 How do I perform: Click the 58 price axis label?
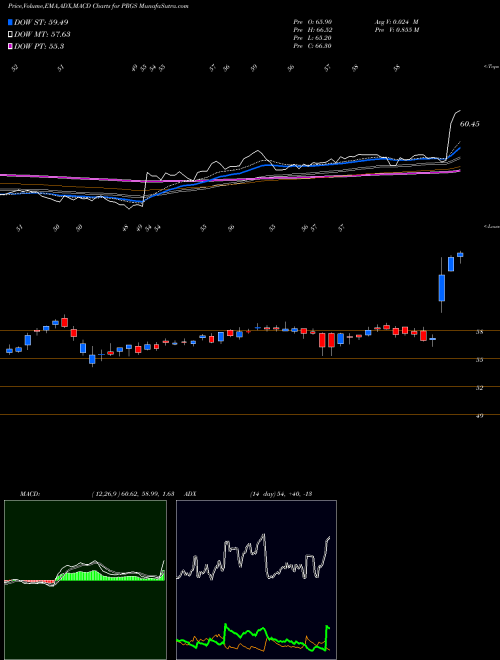(x=479, y=332)
